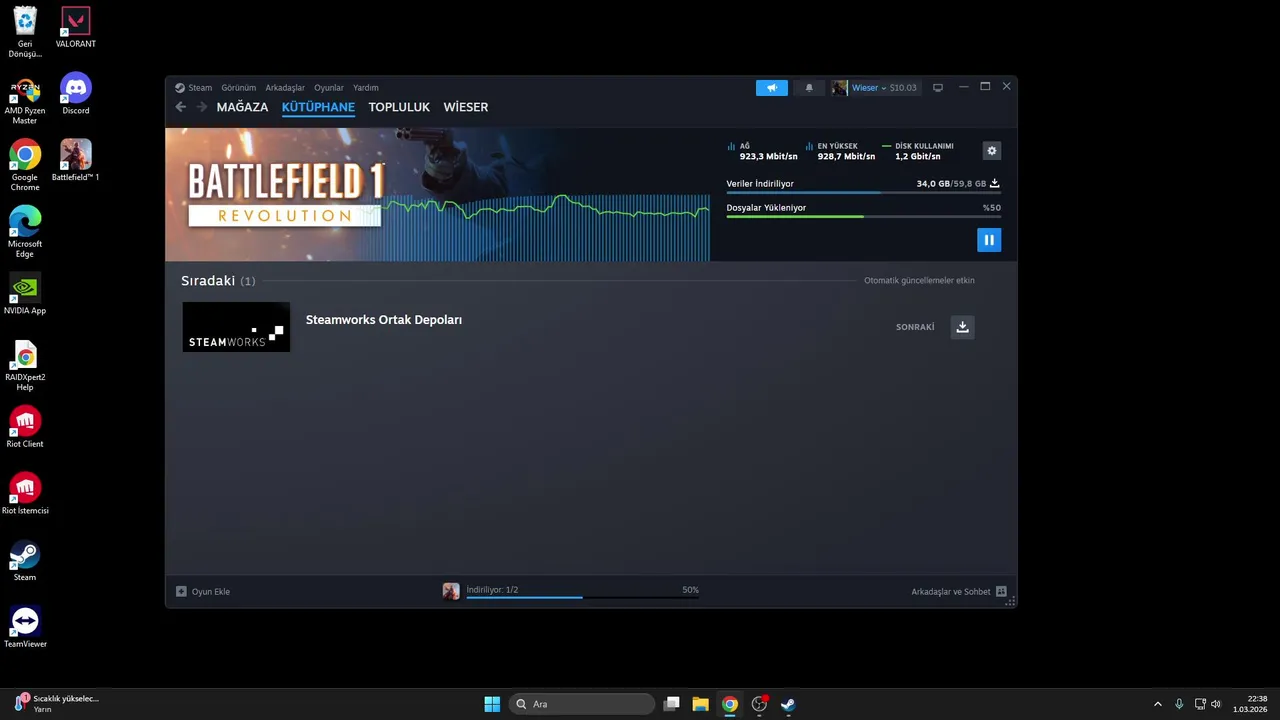Click Otomatik güncellemeler etkin text
The height and width of the screenshot is (720, 1280).
(x=919, y=281)
